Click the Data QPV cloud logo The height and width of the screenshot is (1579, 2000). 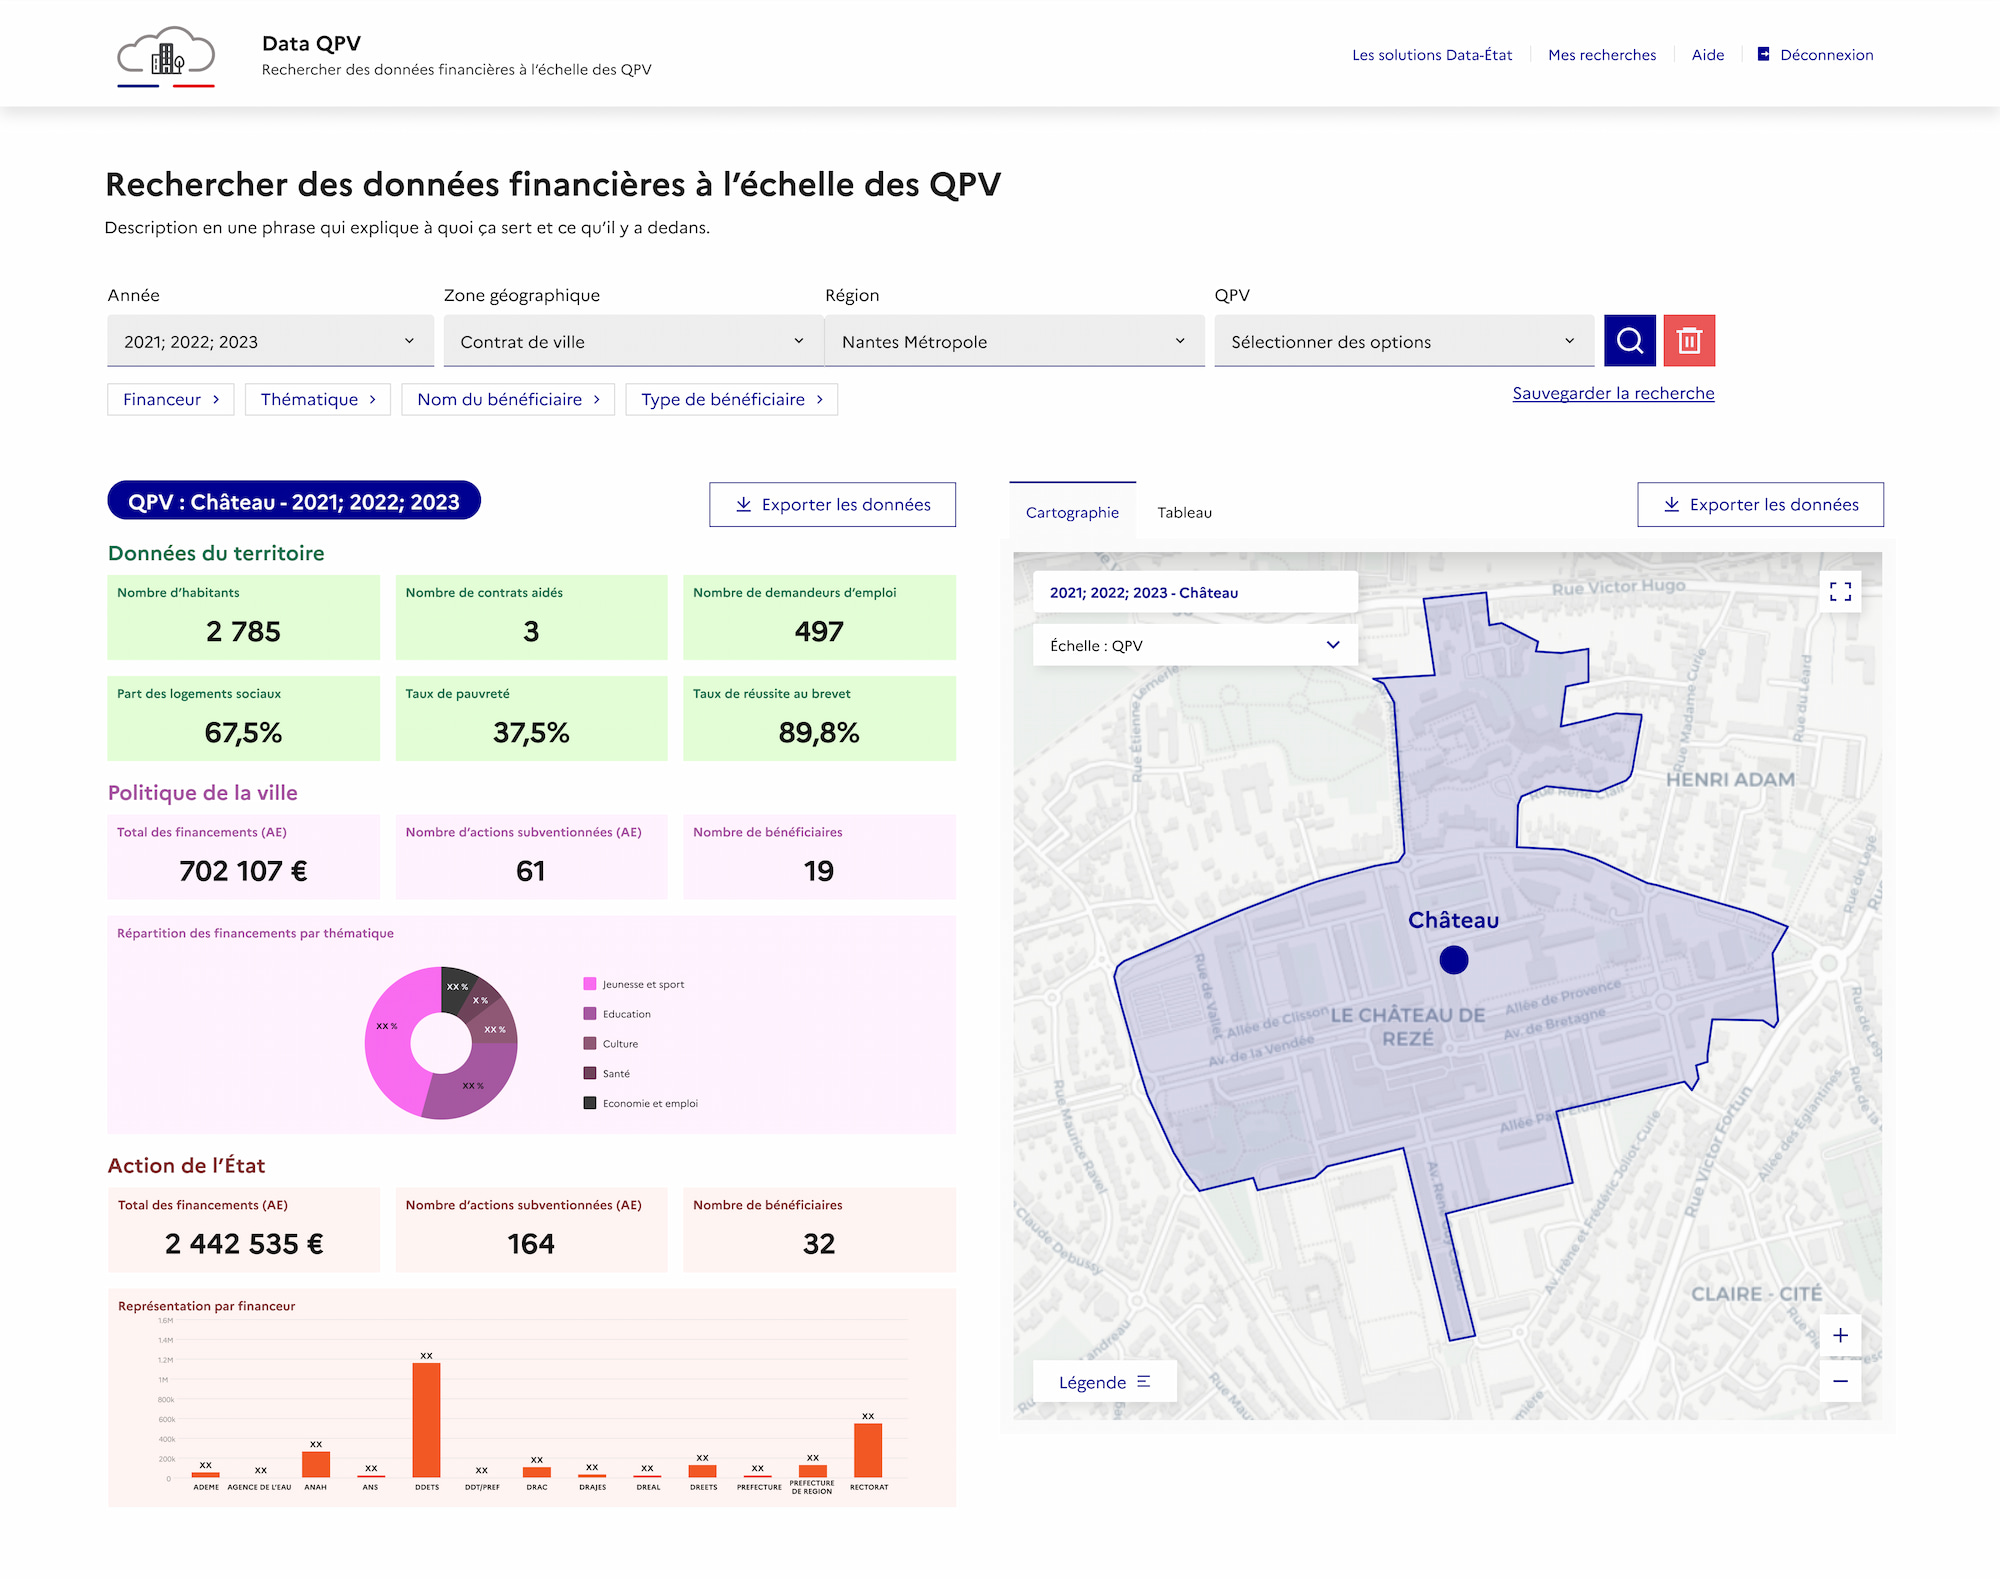pyautogui.click(x=166, y=56)
